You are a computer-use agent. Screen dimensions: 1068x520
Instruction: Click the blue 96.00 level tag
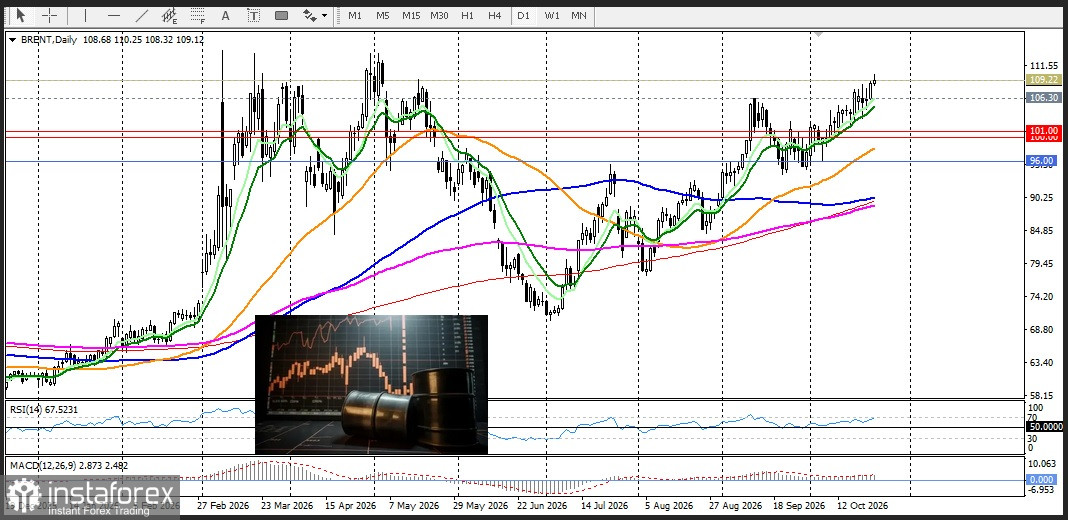coord(1043,161)
